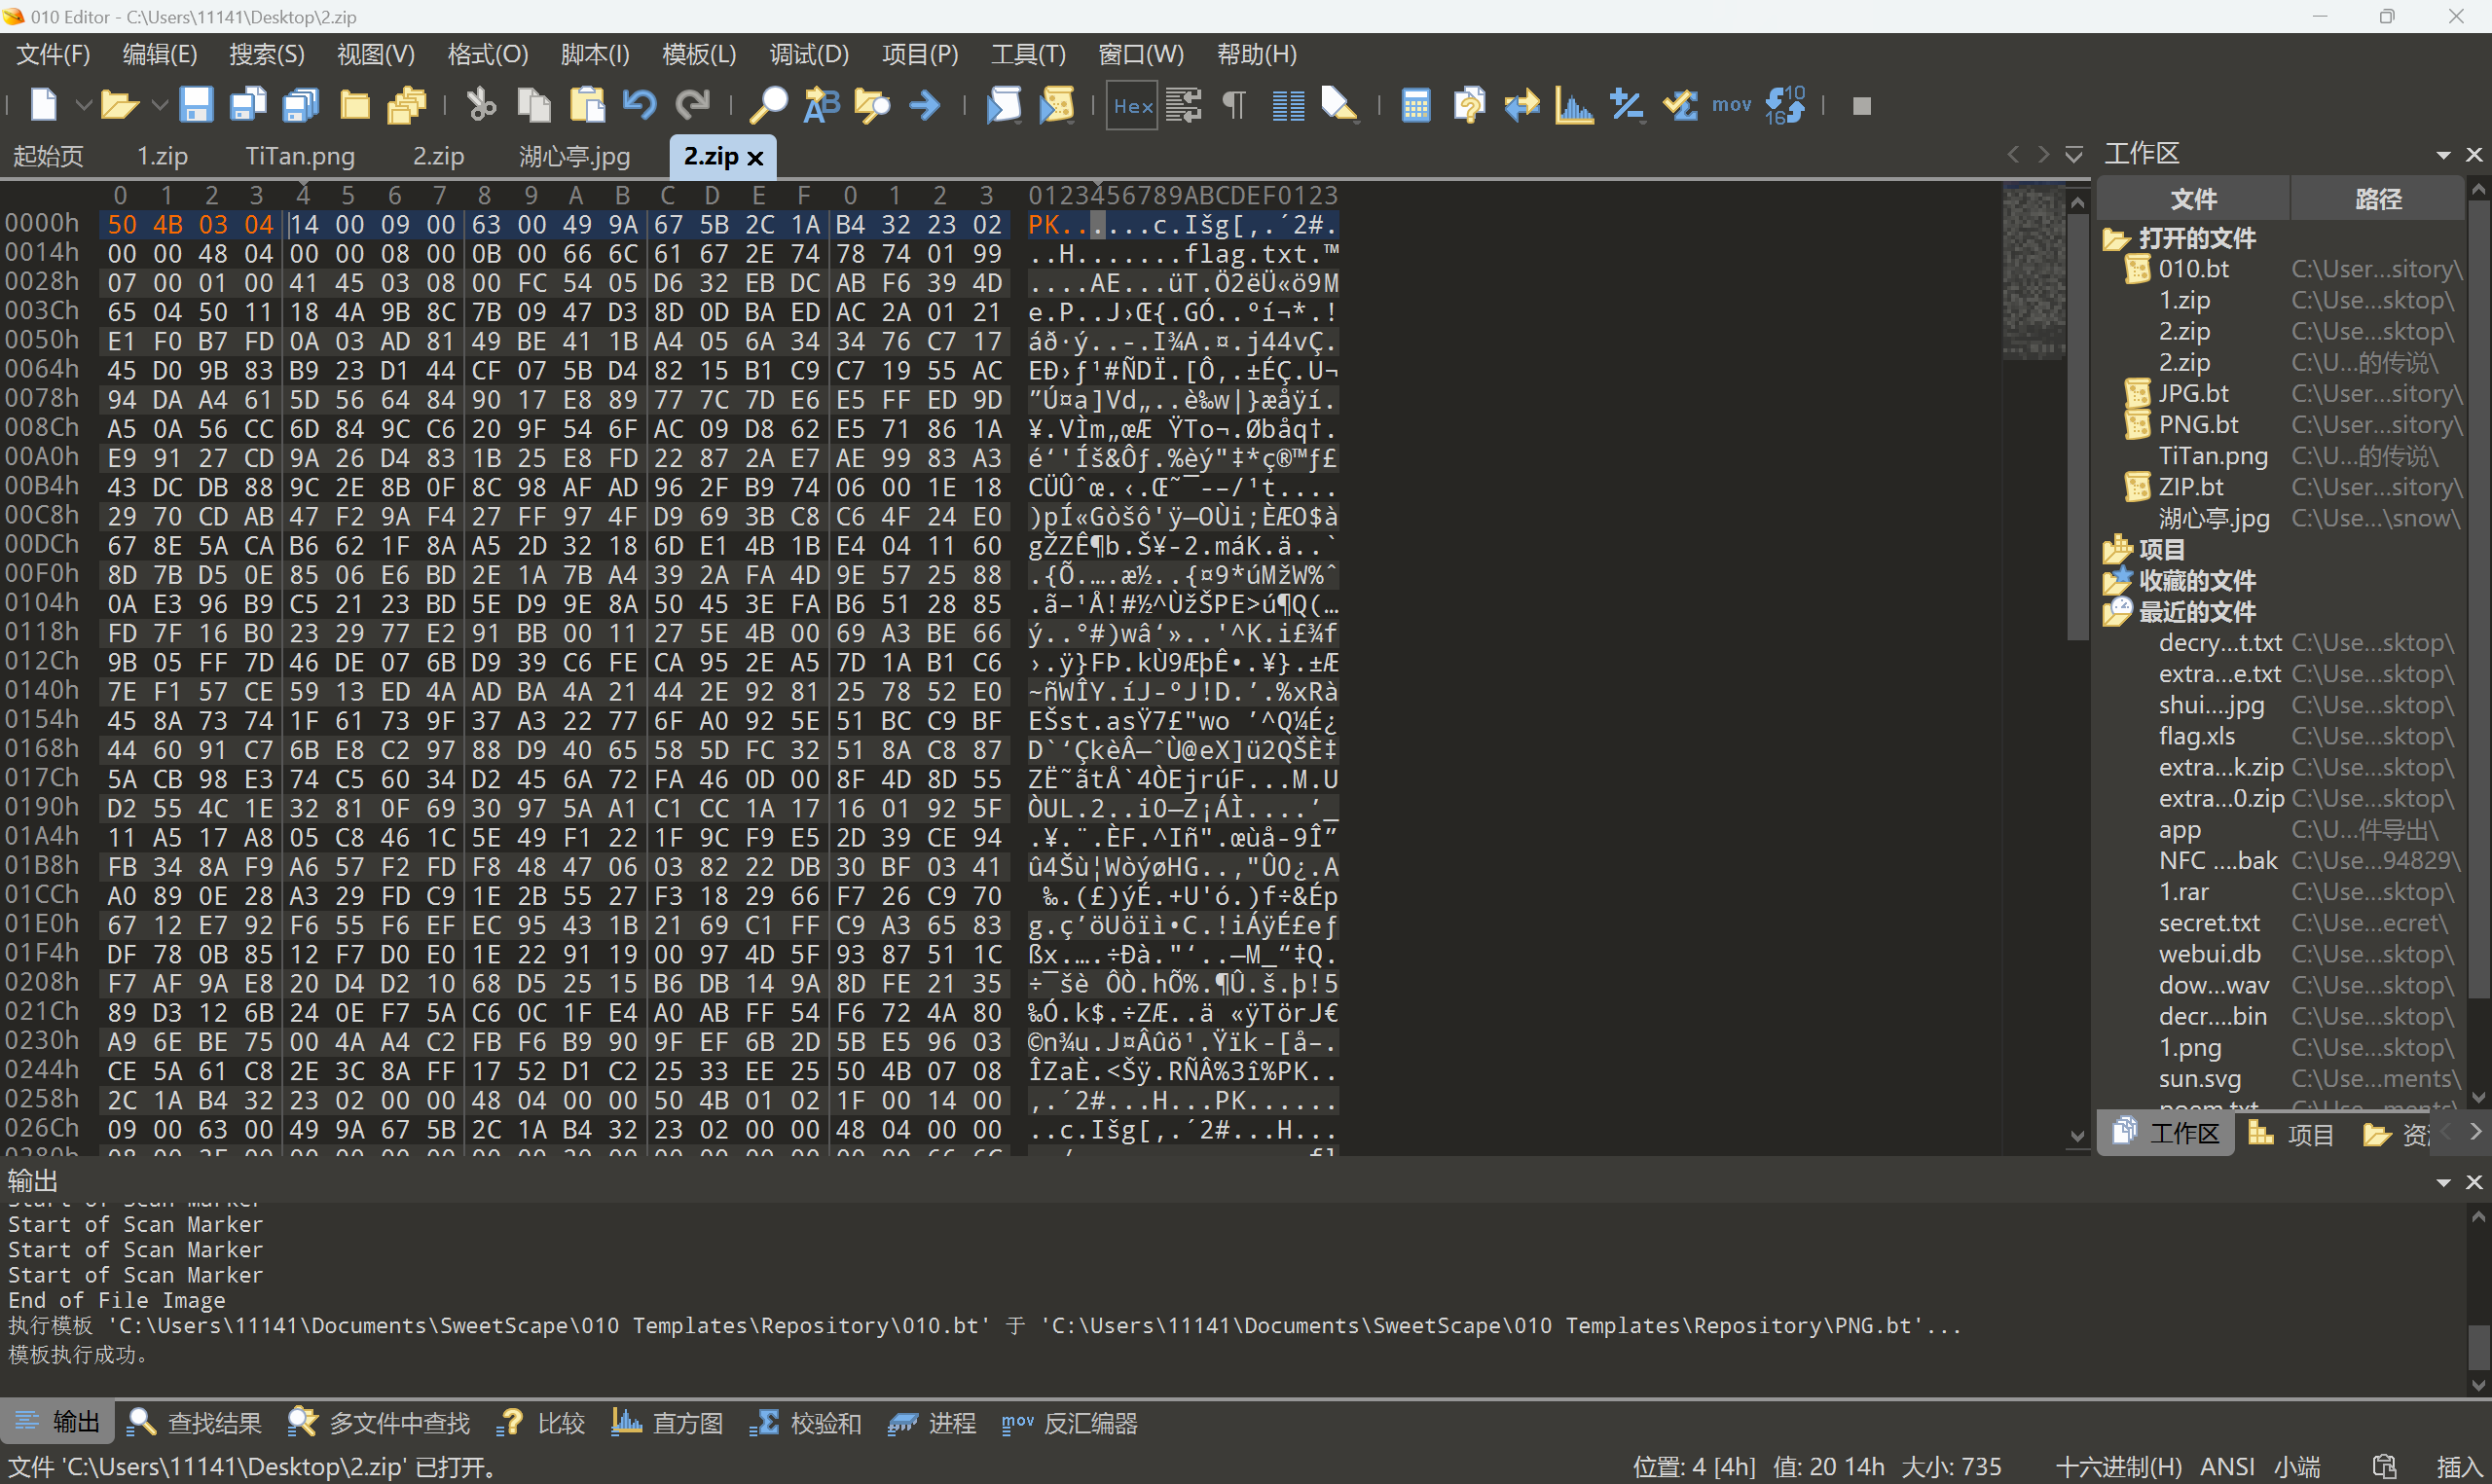Viewport: 2492px width, 1484px height.
Task: Toggle the show whitespace pilcrow icon
Action: 1235,105
